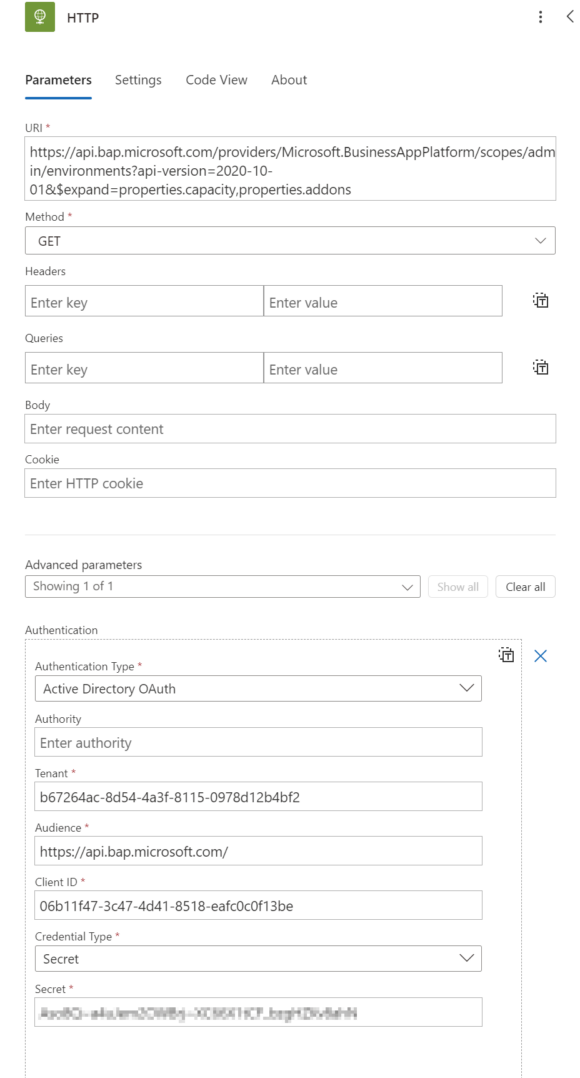This screenshot has height=1078, width=580.
Task: Click the Tenant input field
Action: click(x=258, y=796)
